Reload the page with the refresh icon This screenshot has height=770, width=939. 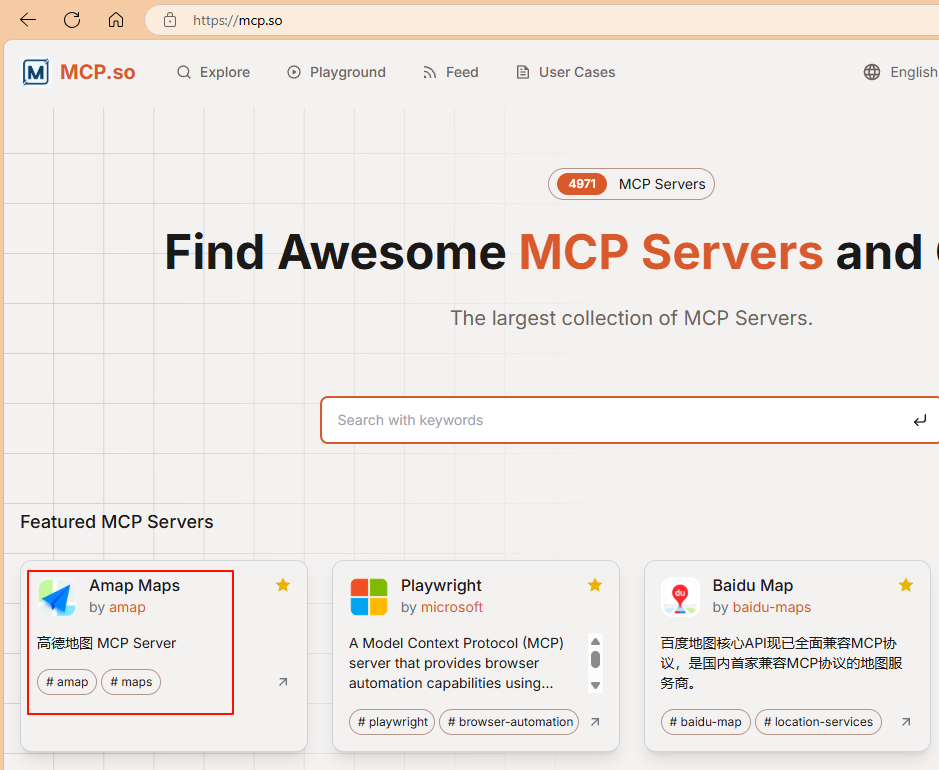(x=72, y=20)
